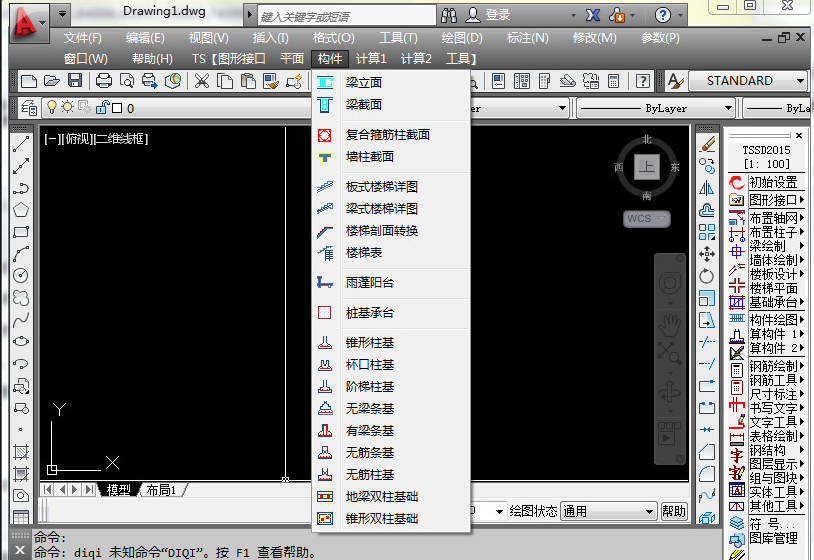The image size is (814, 560).
Task: Click the Plot printer icon
Action: pos(103,81)
